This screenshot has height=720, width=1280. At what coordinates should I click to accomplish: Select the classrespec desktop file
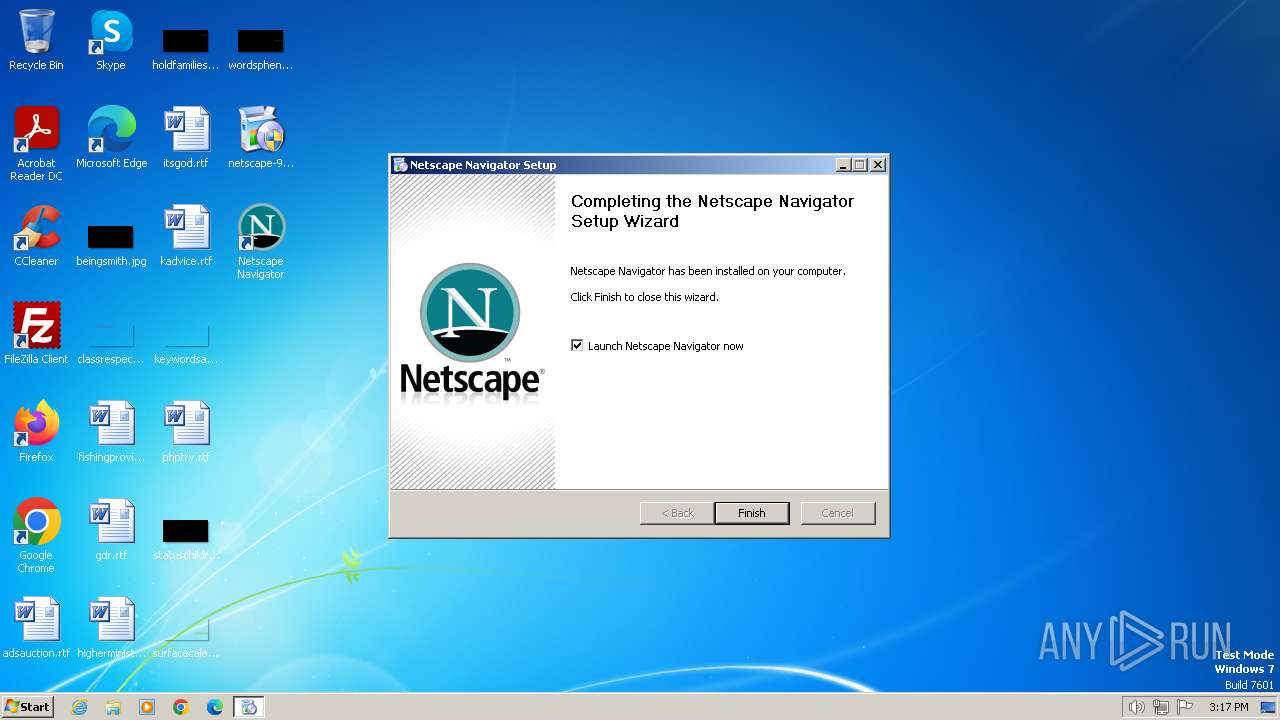point(111,342)
